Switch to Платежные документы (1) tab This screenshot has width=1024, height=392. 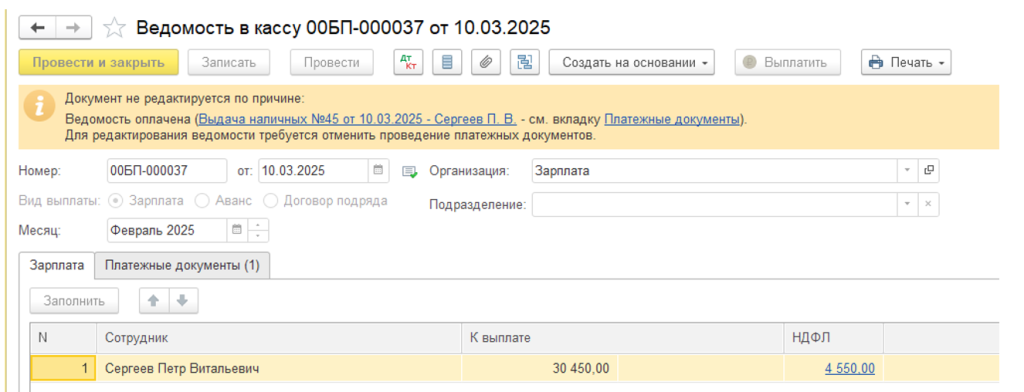pos(182,266)
